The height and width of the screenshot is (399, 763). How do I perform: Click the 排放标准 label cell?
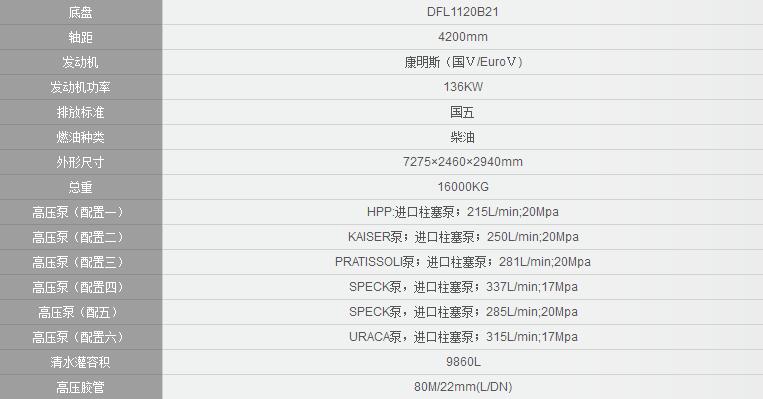point(81,112)
